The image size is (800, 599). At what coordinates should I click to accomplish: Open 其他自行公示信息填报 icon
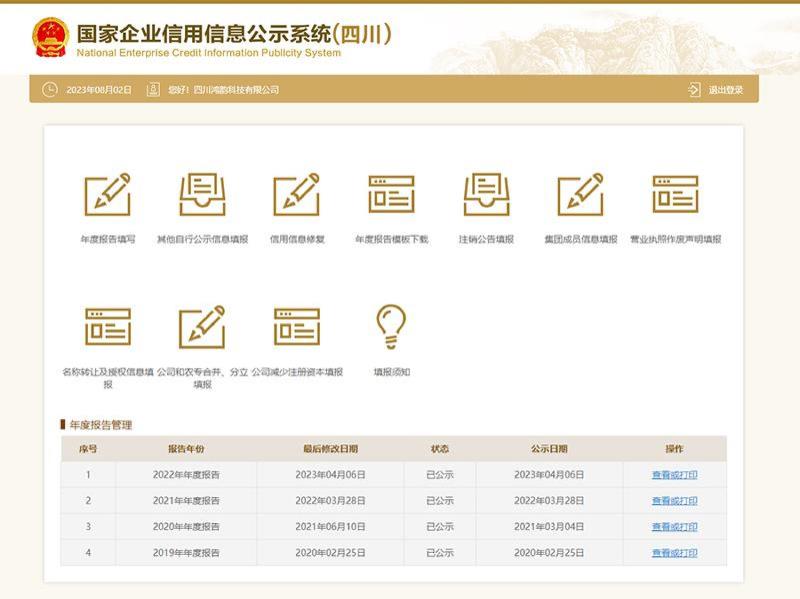point(202,195)
